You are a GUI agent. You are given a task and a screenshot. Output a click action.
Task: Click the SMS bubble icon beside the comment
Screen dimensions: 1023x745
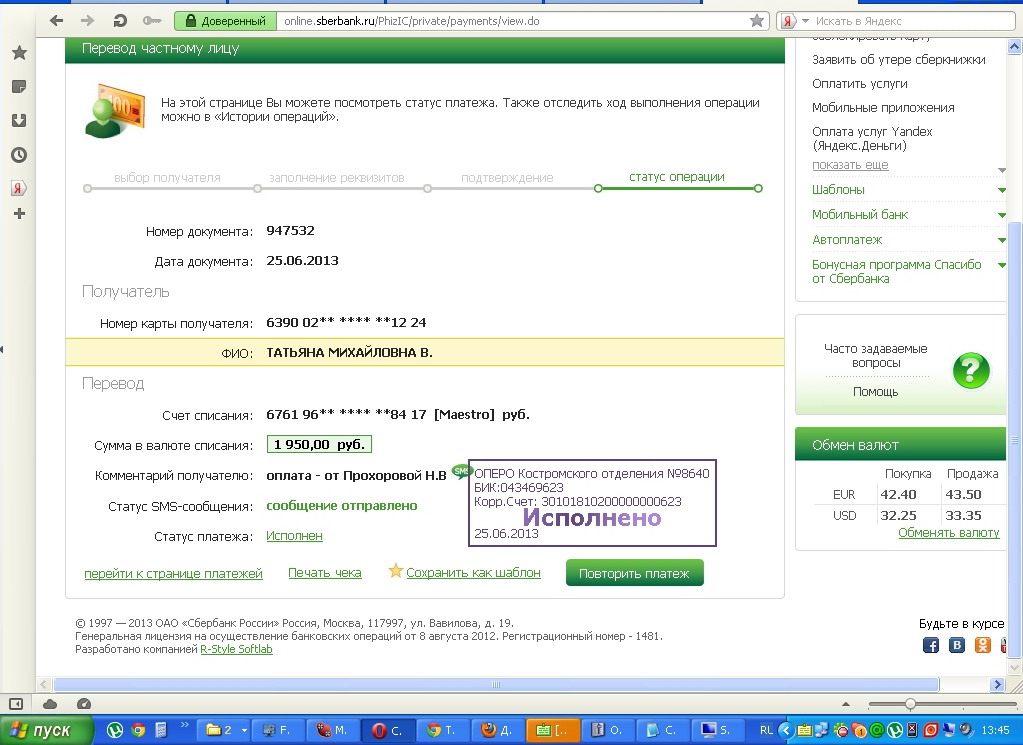[461, 470]
